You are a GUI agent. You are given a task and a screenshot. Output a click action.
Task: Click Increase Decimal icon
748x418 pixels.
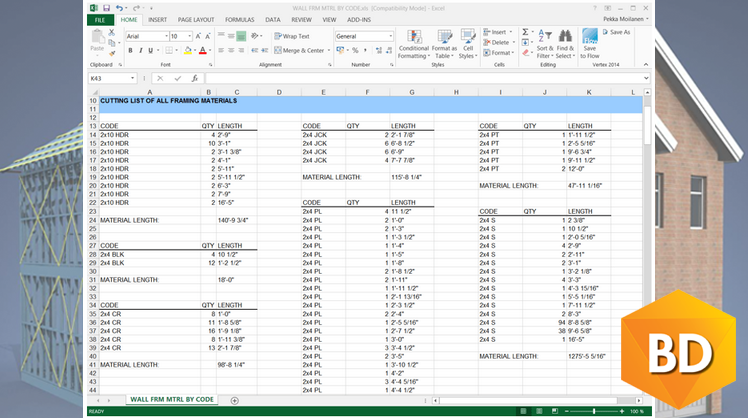[379, 50]
